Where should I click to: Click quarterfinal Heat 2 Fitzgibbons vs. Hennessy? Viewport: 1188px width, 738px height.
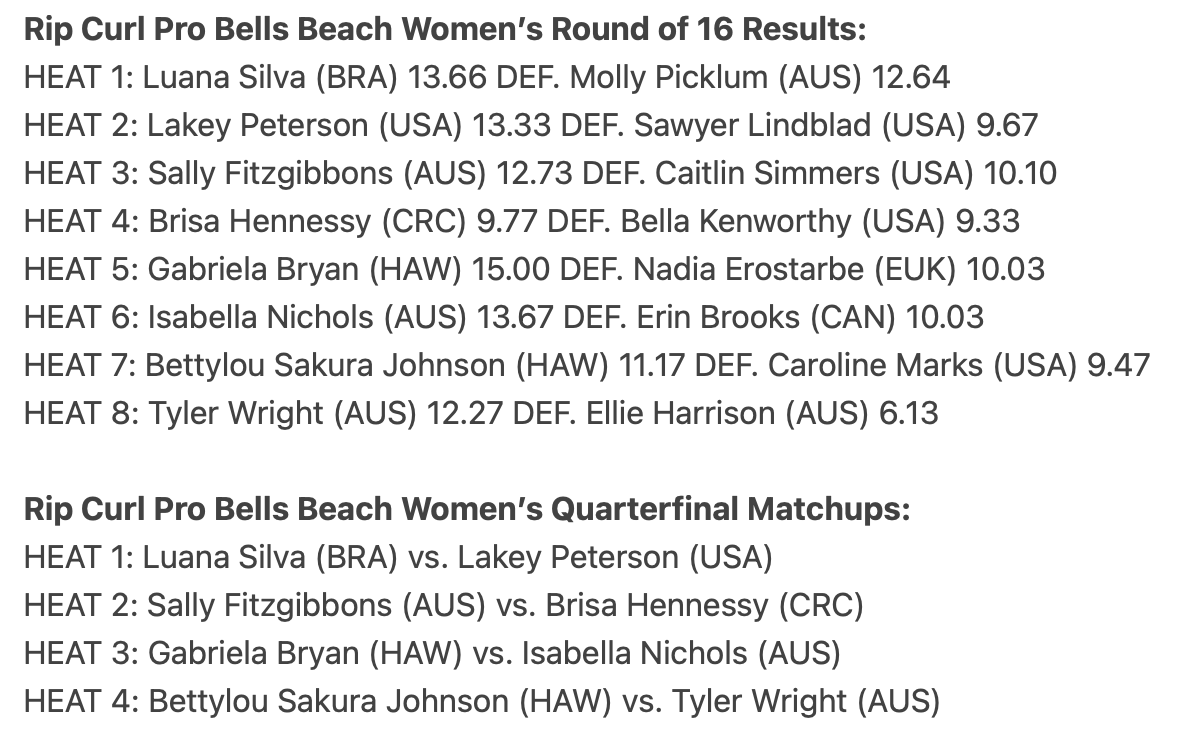[444, 605]
